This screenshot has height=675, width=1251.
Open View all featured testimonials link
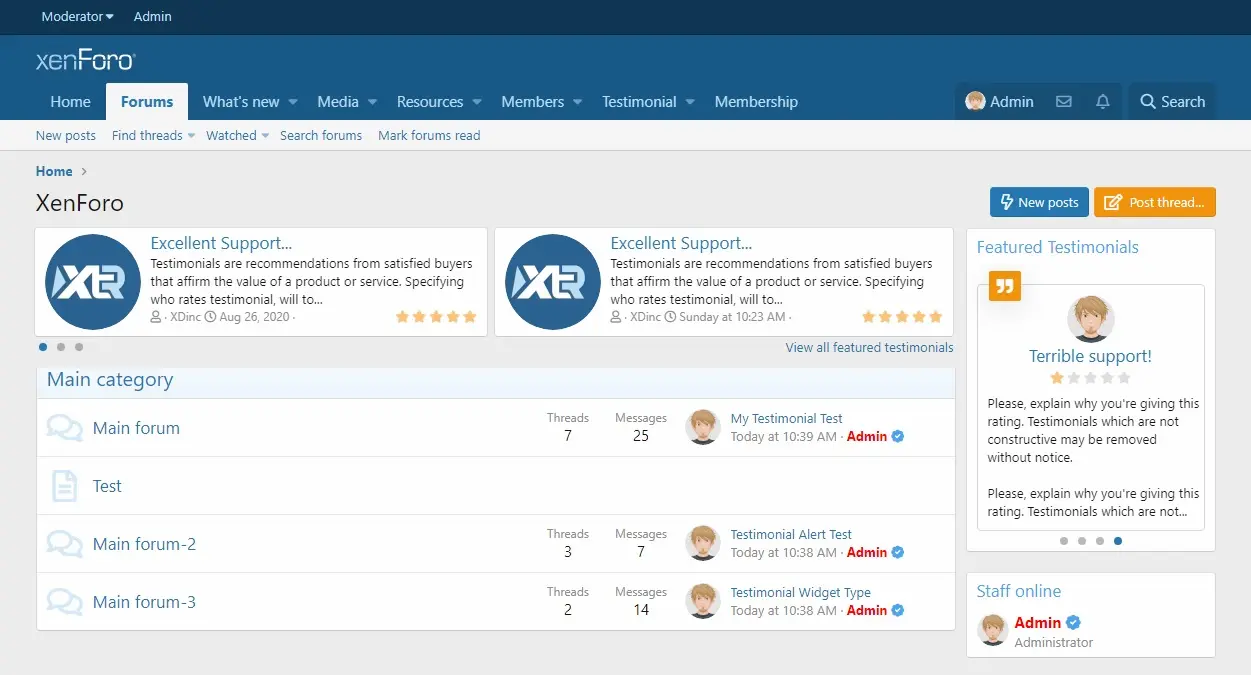point(869,347)
